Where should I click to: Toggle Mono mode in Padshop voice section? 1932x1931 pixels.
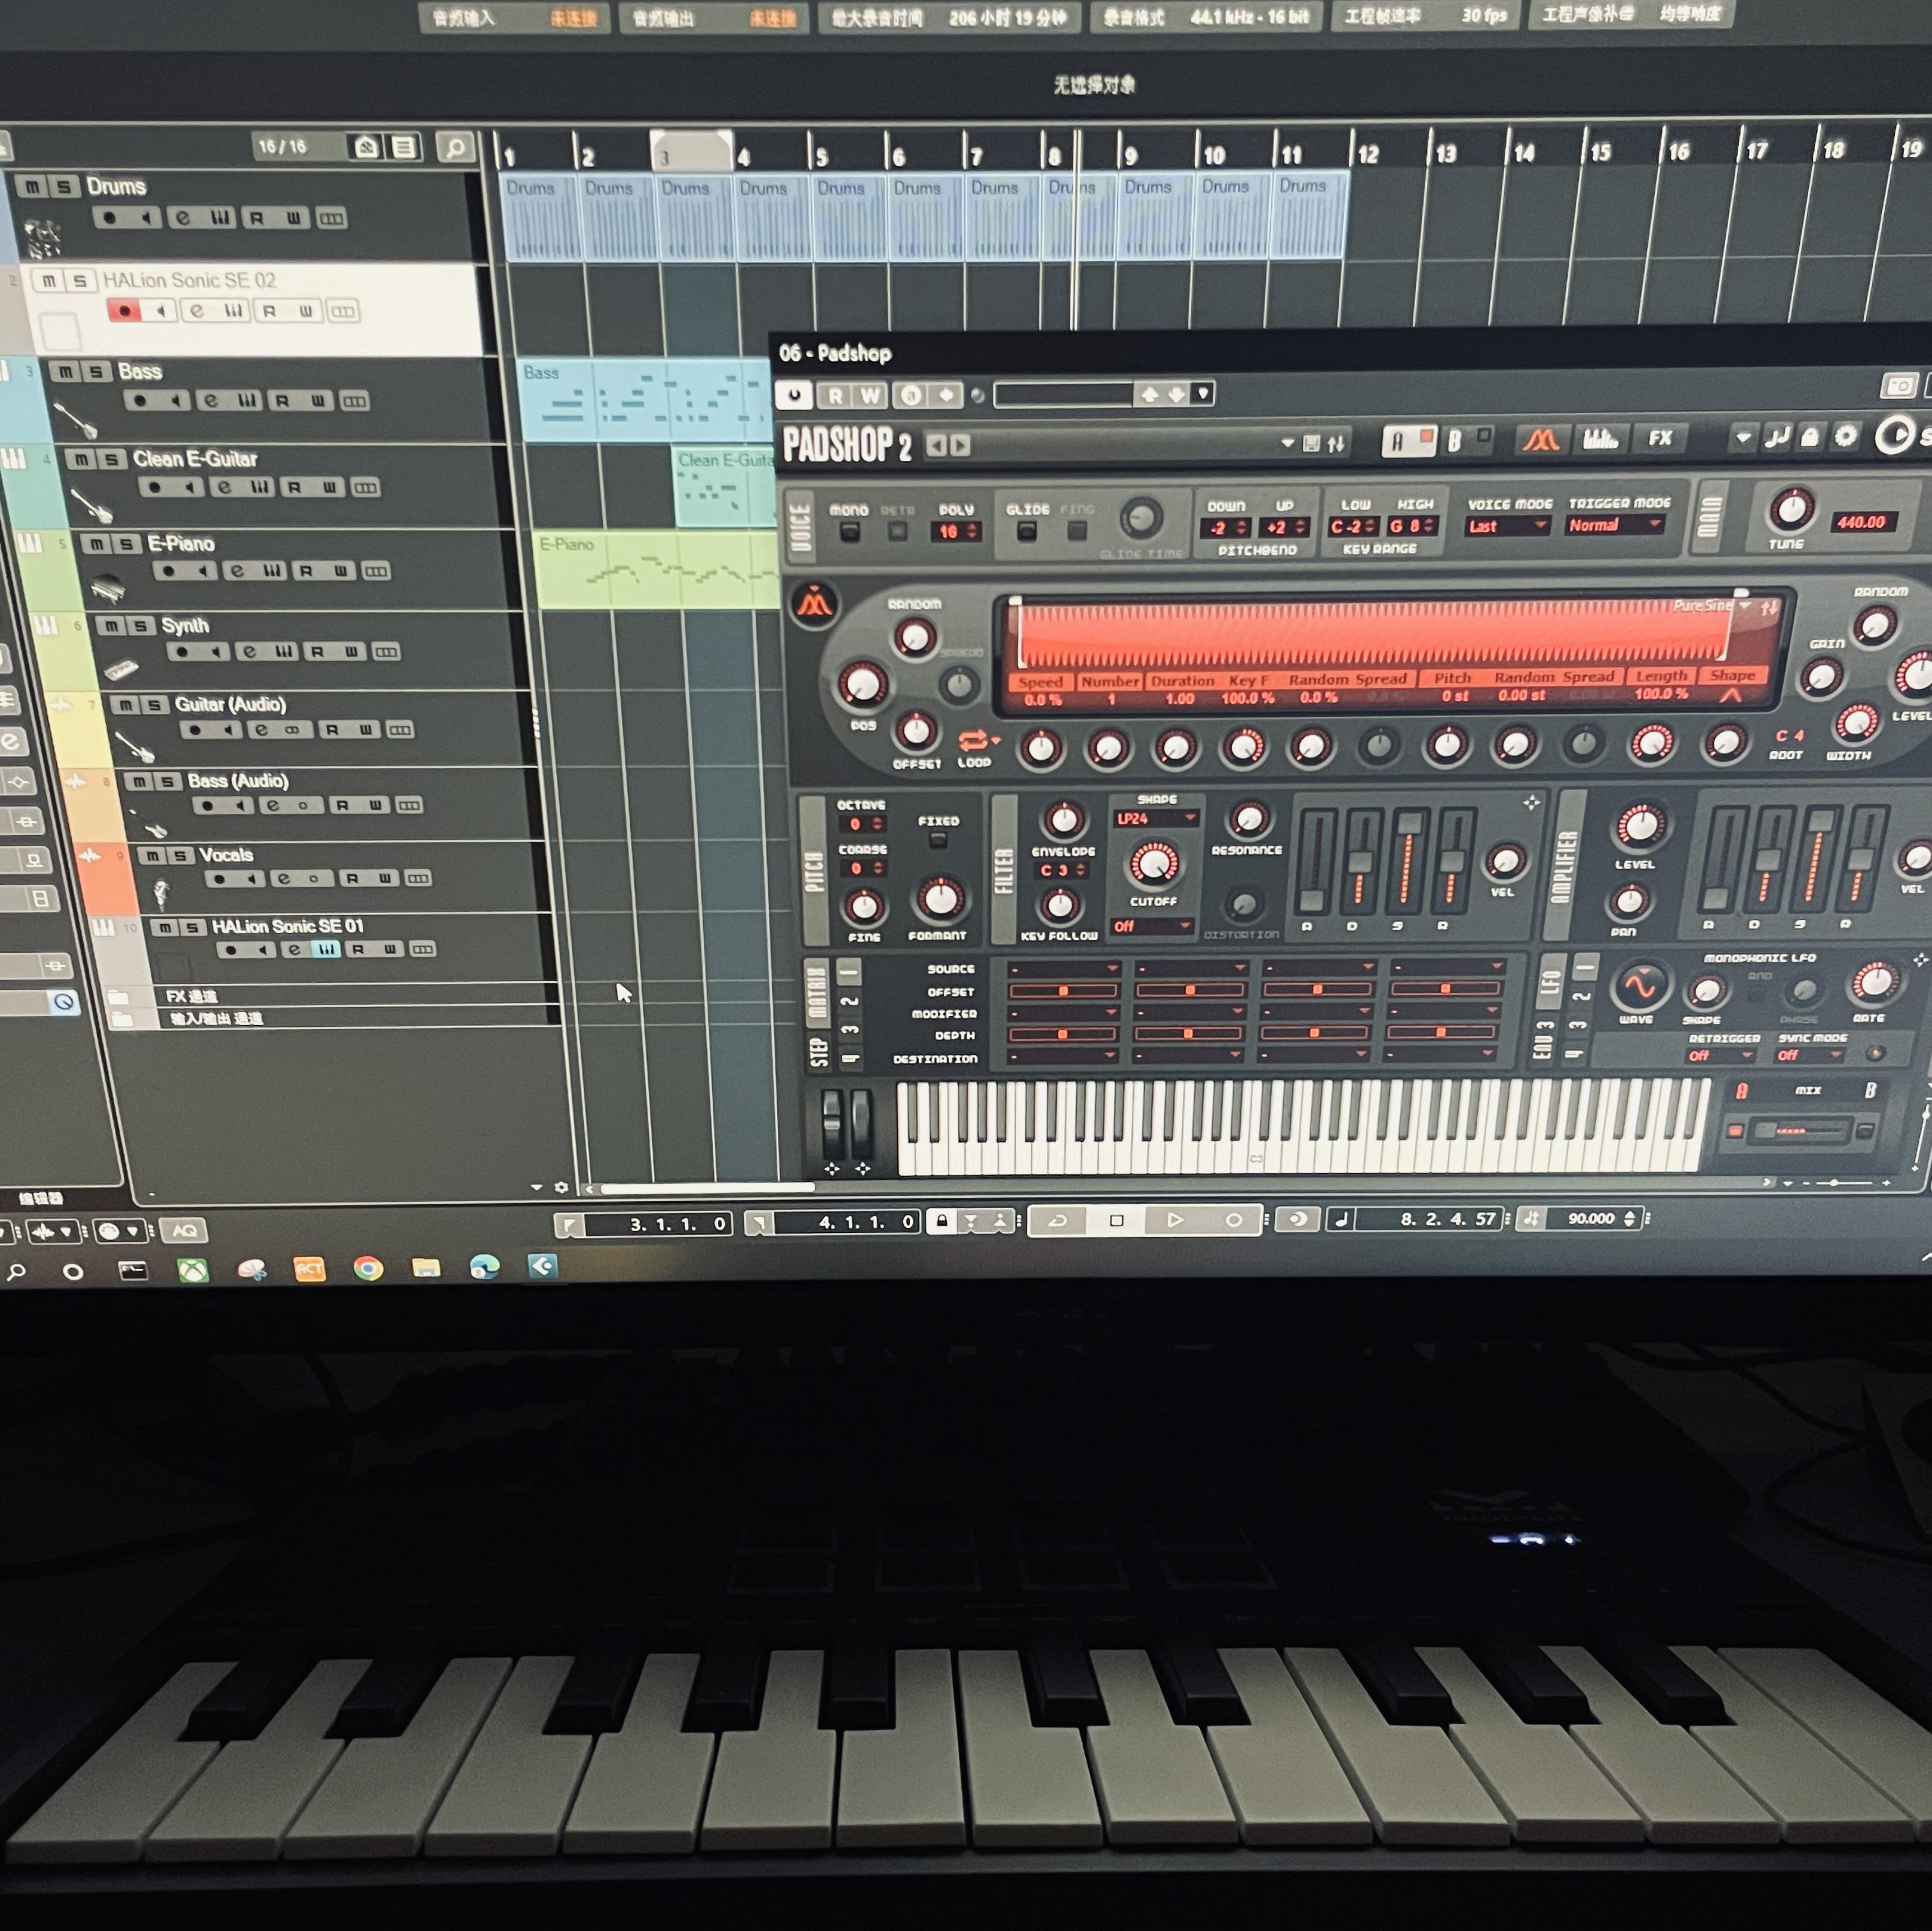coord(849,532)
